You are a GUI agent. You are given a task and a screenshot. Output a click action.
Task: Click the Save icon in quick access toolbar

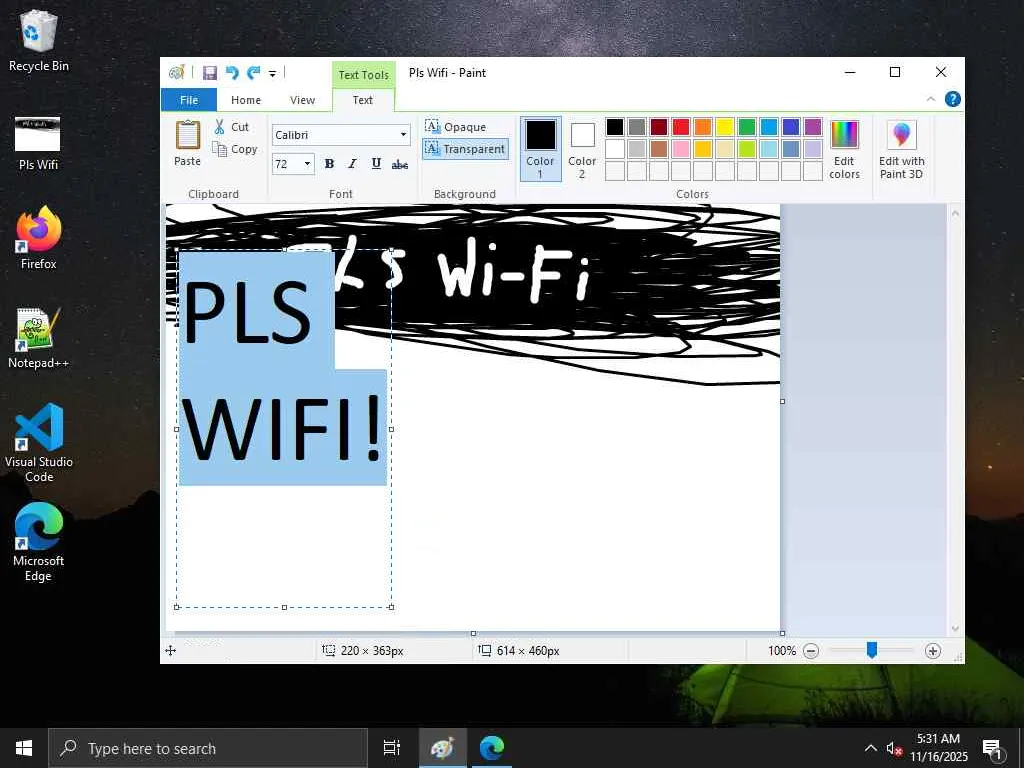tap(210, 72)
